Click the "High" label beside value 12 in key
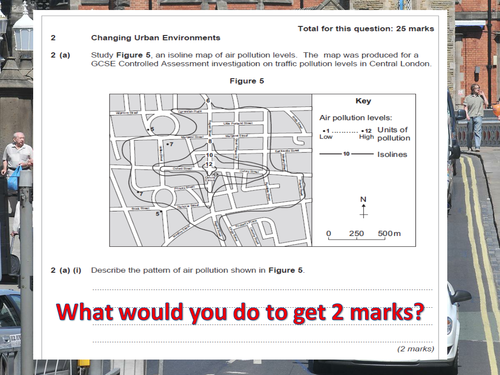This screenshot has width=500, height=375. pyautogui.click(x=366, y=137)
